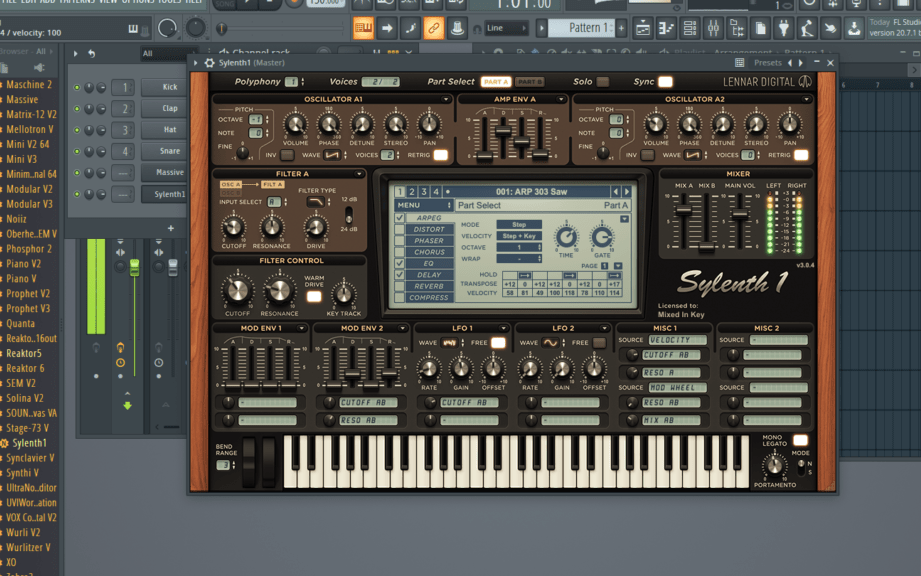Add a new pattern with plus button
The image size is (921, 576).
click(x=621, y=28)
